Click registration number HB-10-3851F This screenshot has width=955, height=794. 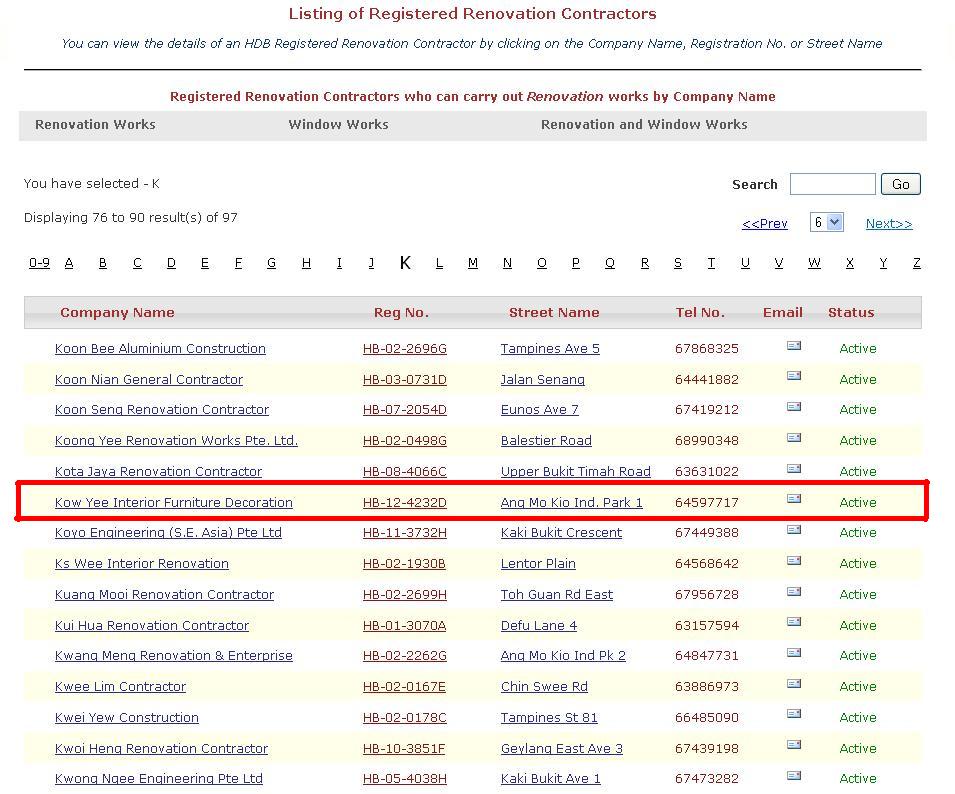[404, 749]
